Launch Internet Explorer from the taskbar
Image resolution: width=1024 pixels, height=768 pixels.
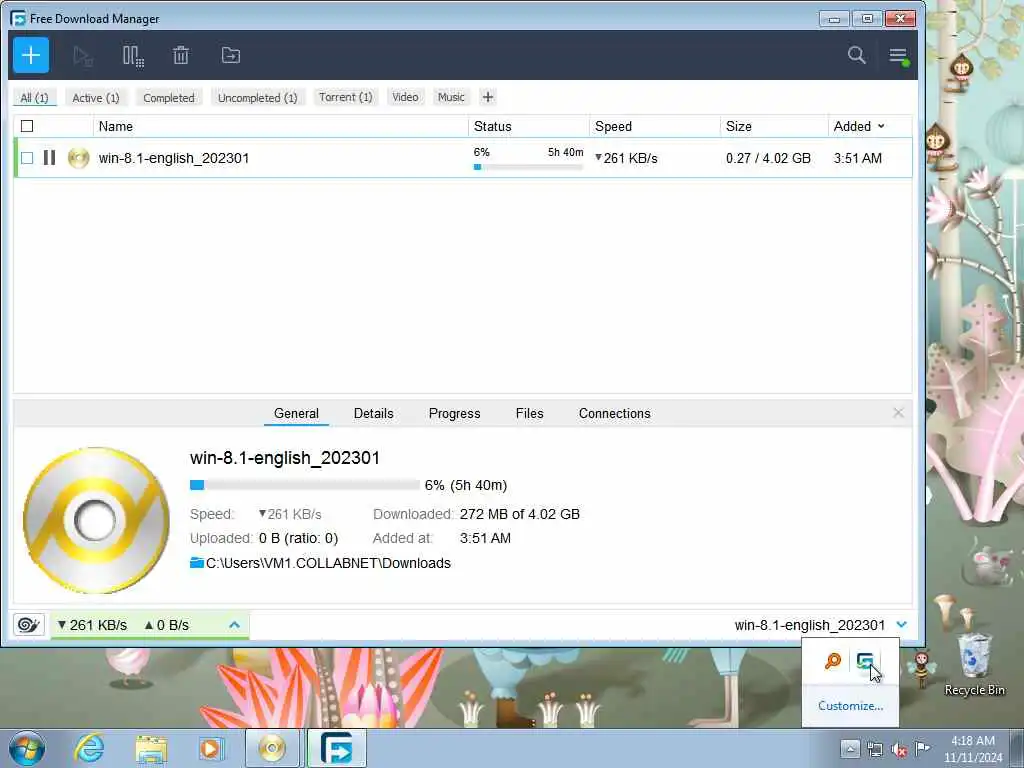[89, 748]
